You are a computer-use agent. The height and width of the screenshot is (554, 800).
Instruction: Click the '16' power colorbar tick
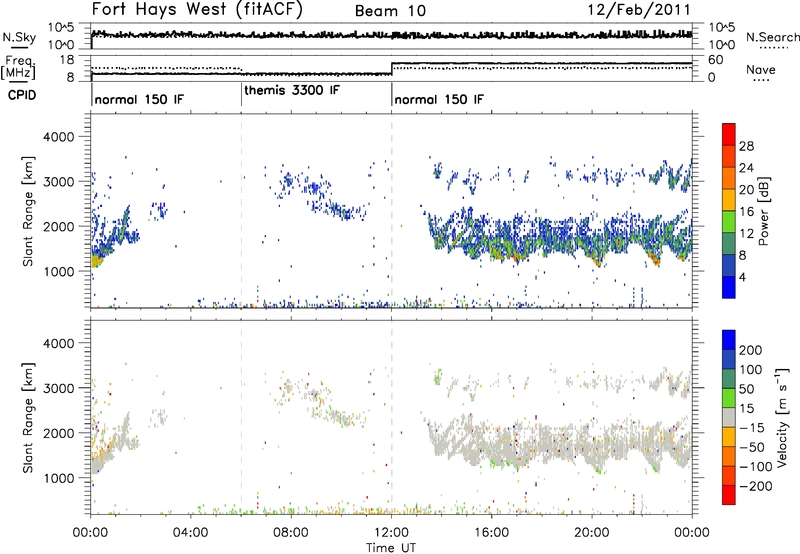(x=746, y=212)
